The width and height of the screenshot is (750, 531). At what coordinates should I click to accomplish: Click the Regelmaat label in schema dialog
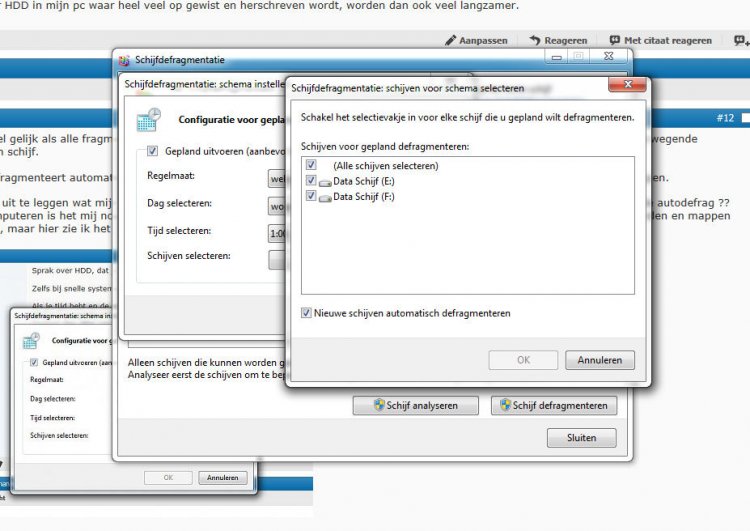(x=171, y=176)
